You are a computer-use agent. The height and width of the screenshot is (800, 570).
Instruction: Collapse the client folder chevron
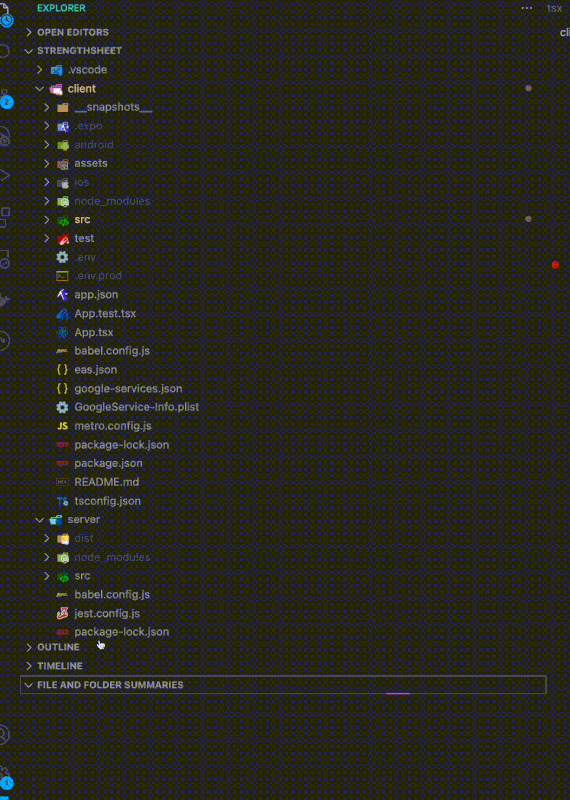[x=40, y=89]
